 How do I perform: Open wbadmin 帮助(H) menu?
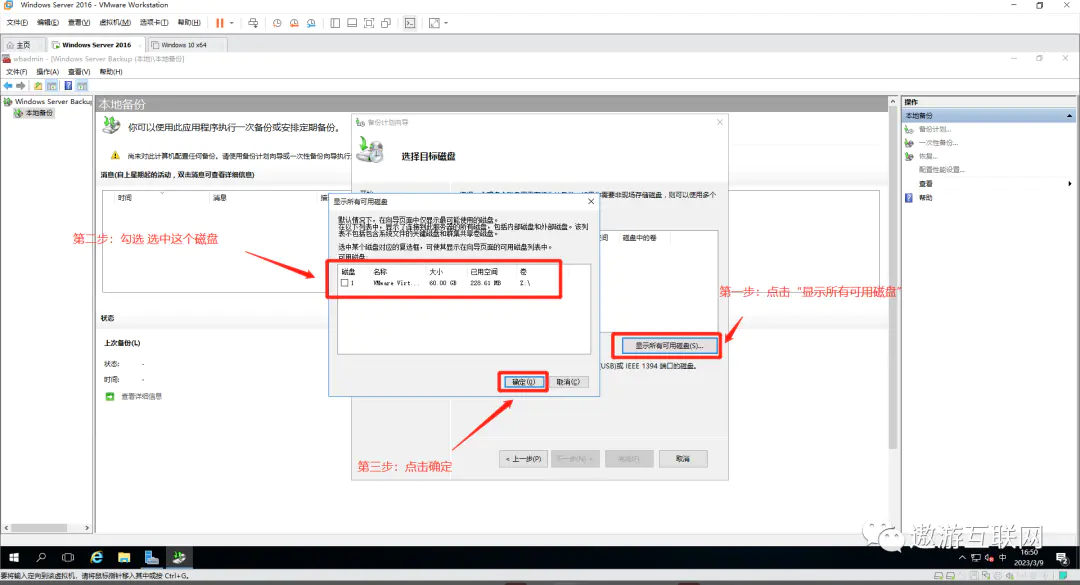pyautogui.click(x=111, y=72)
